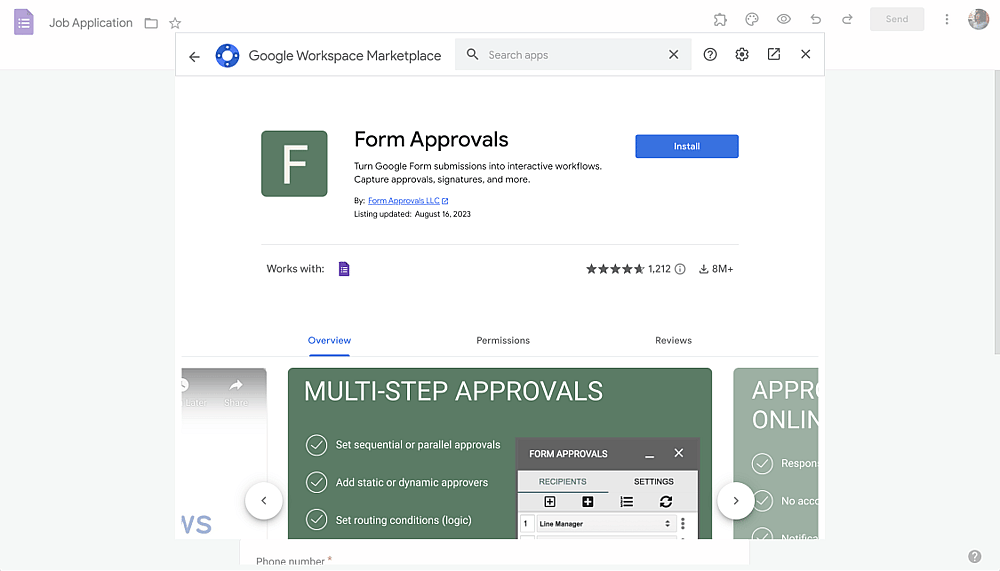Switch to the Permissions tab
1000x571 pixels.
click(x=503, y=341)
